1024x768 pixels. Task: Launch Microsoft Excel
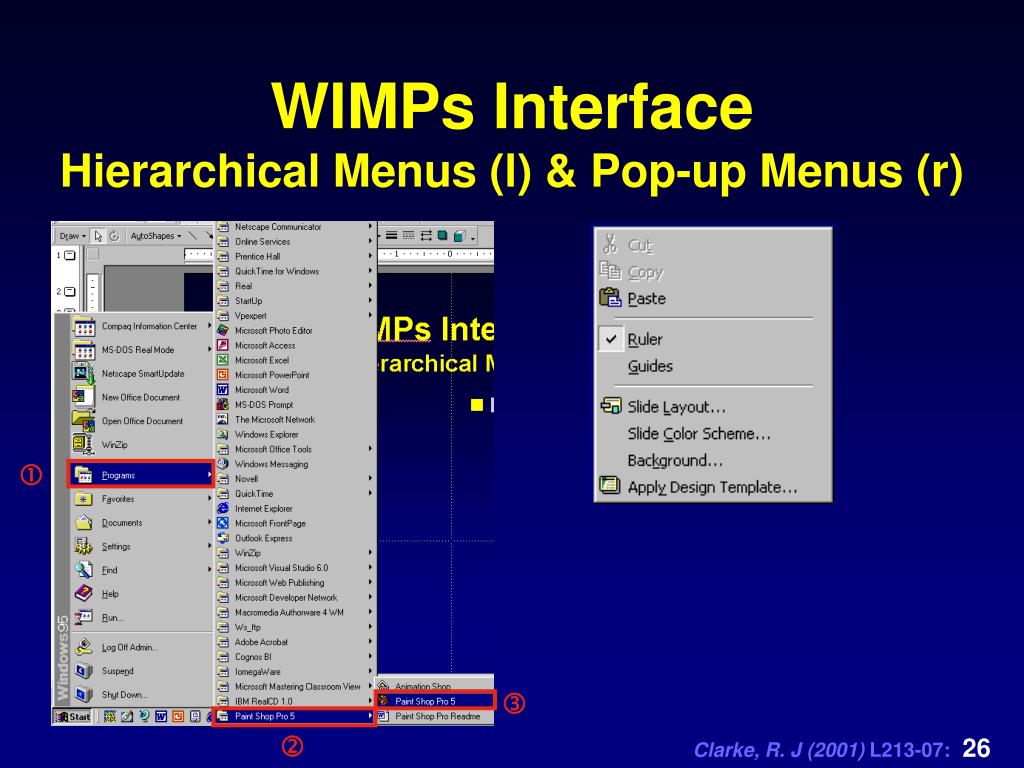point(295,360)
